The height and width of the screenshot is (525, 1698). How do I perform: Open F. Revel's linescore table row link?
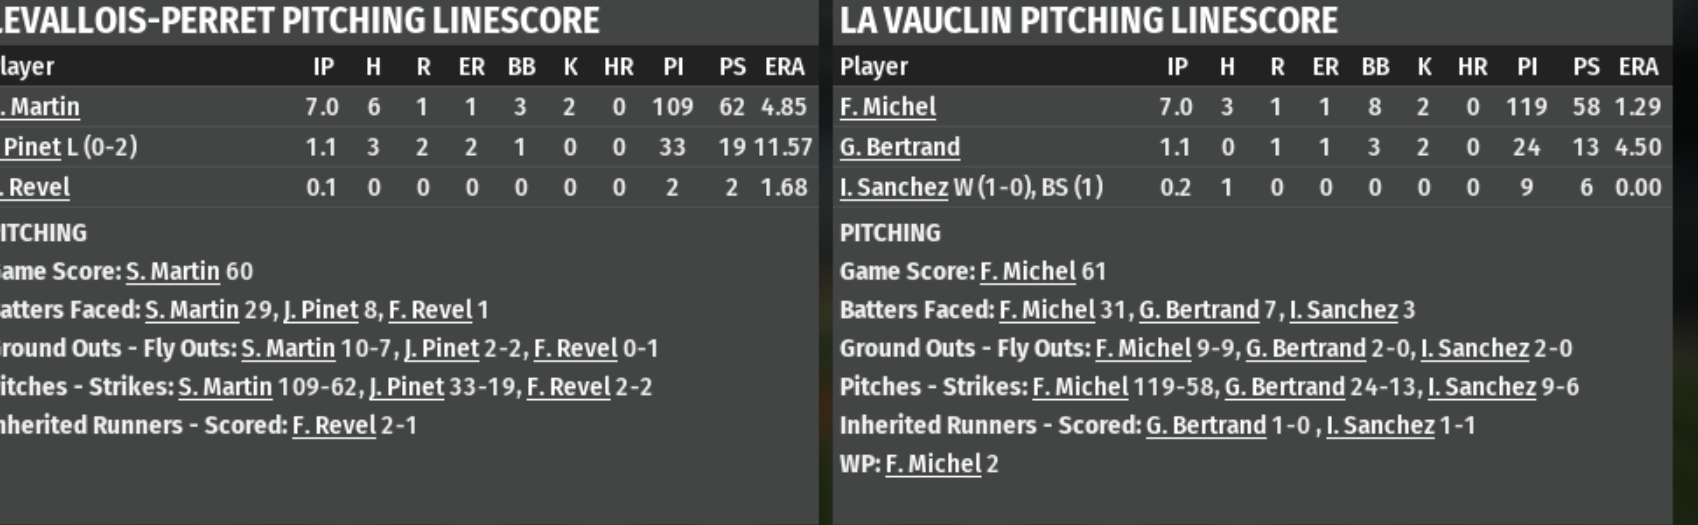pos(38,187)
